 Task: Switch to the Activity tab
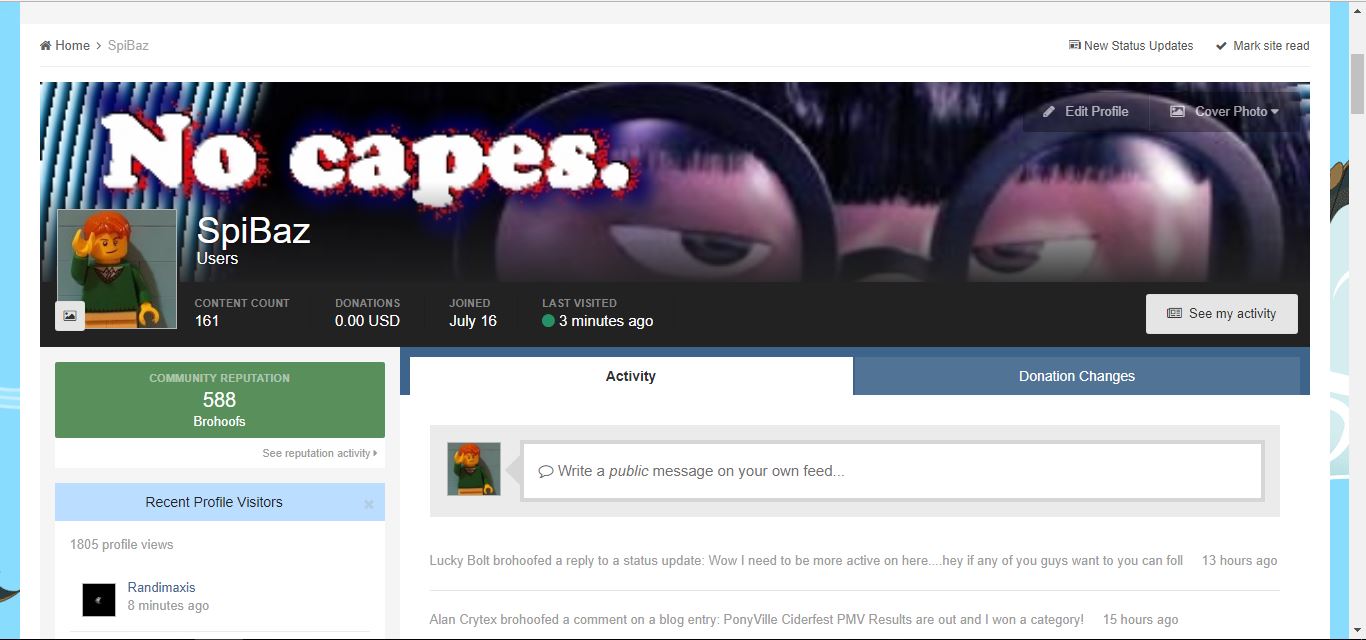(x=631, y=376)
